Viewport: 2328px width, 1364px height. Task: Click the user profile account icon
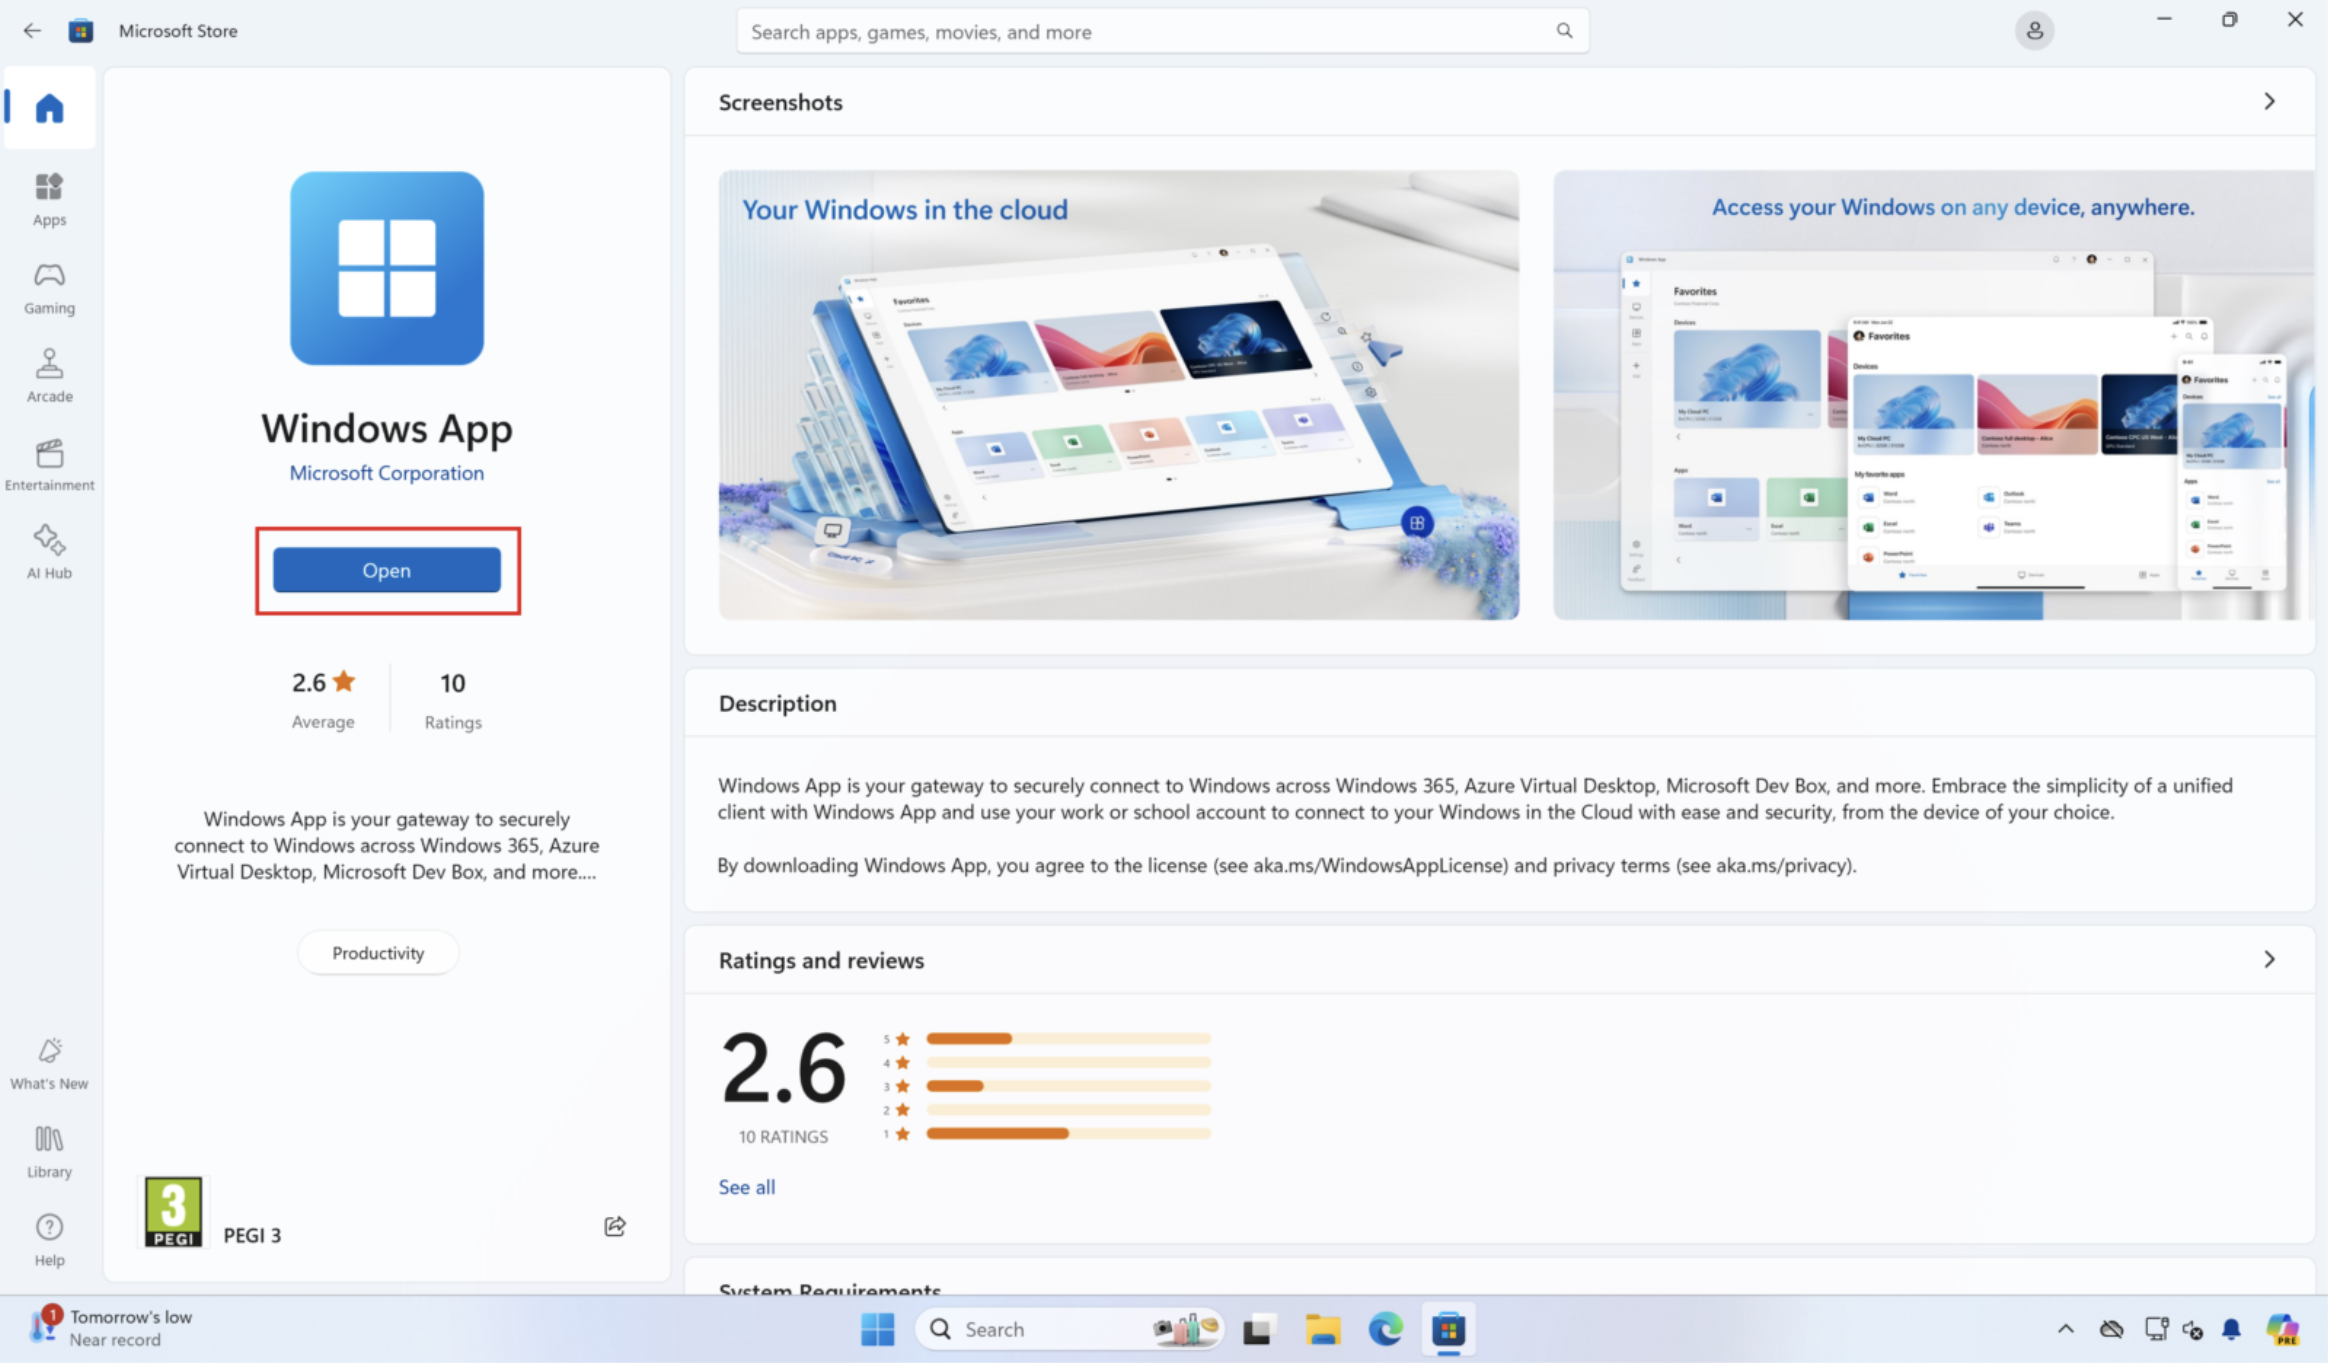2034,31
